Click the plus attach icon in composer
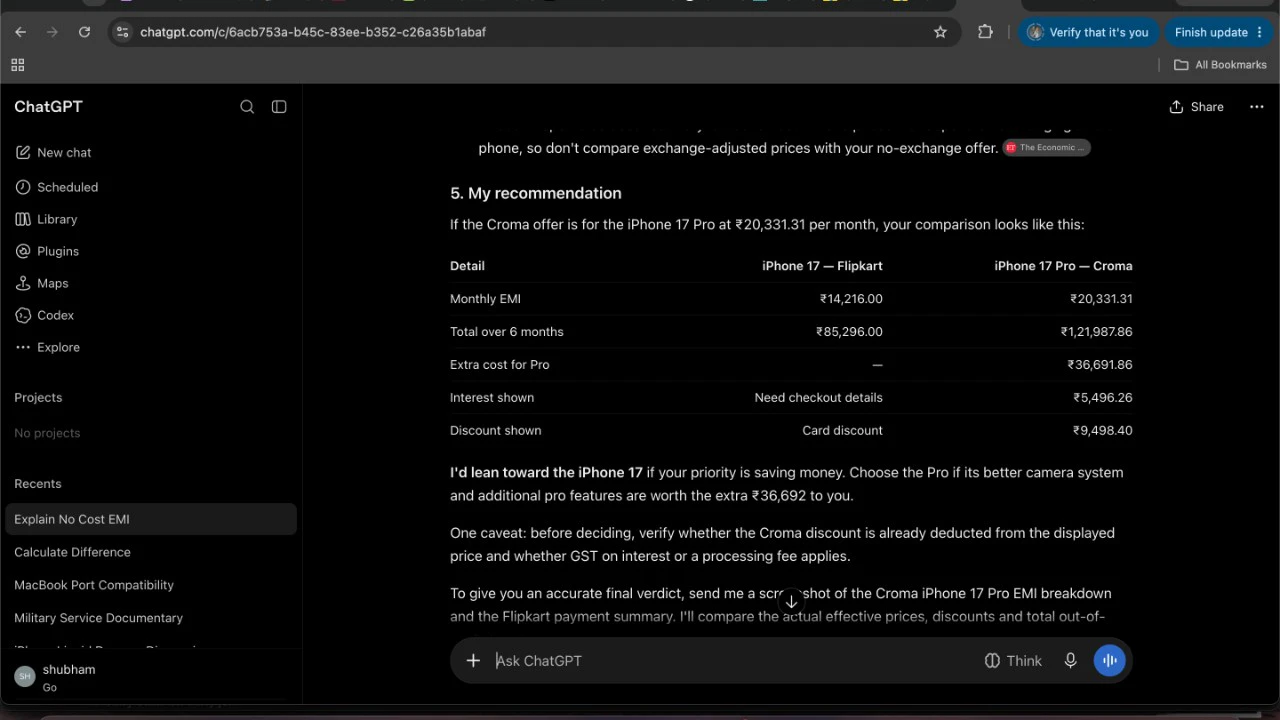Screen dimensions: 1280x720 (x=473, y=660)
